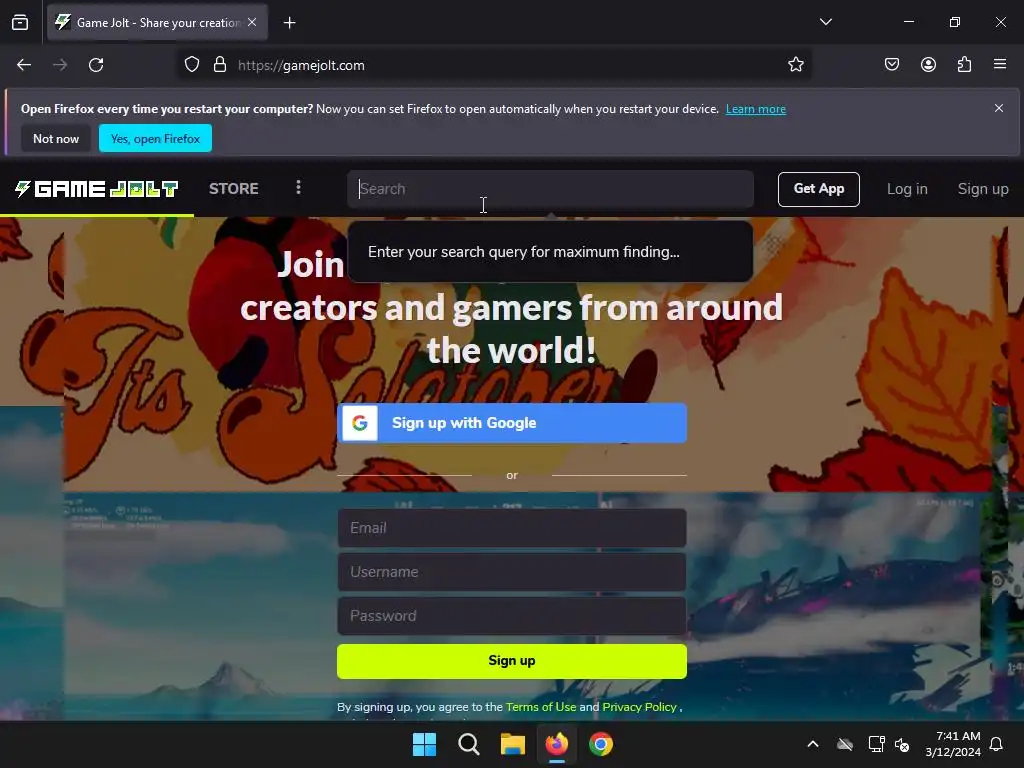Click the Password input field
Screen dimensions: 1024x768
tap(512, 616)
